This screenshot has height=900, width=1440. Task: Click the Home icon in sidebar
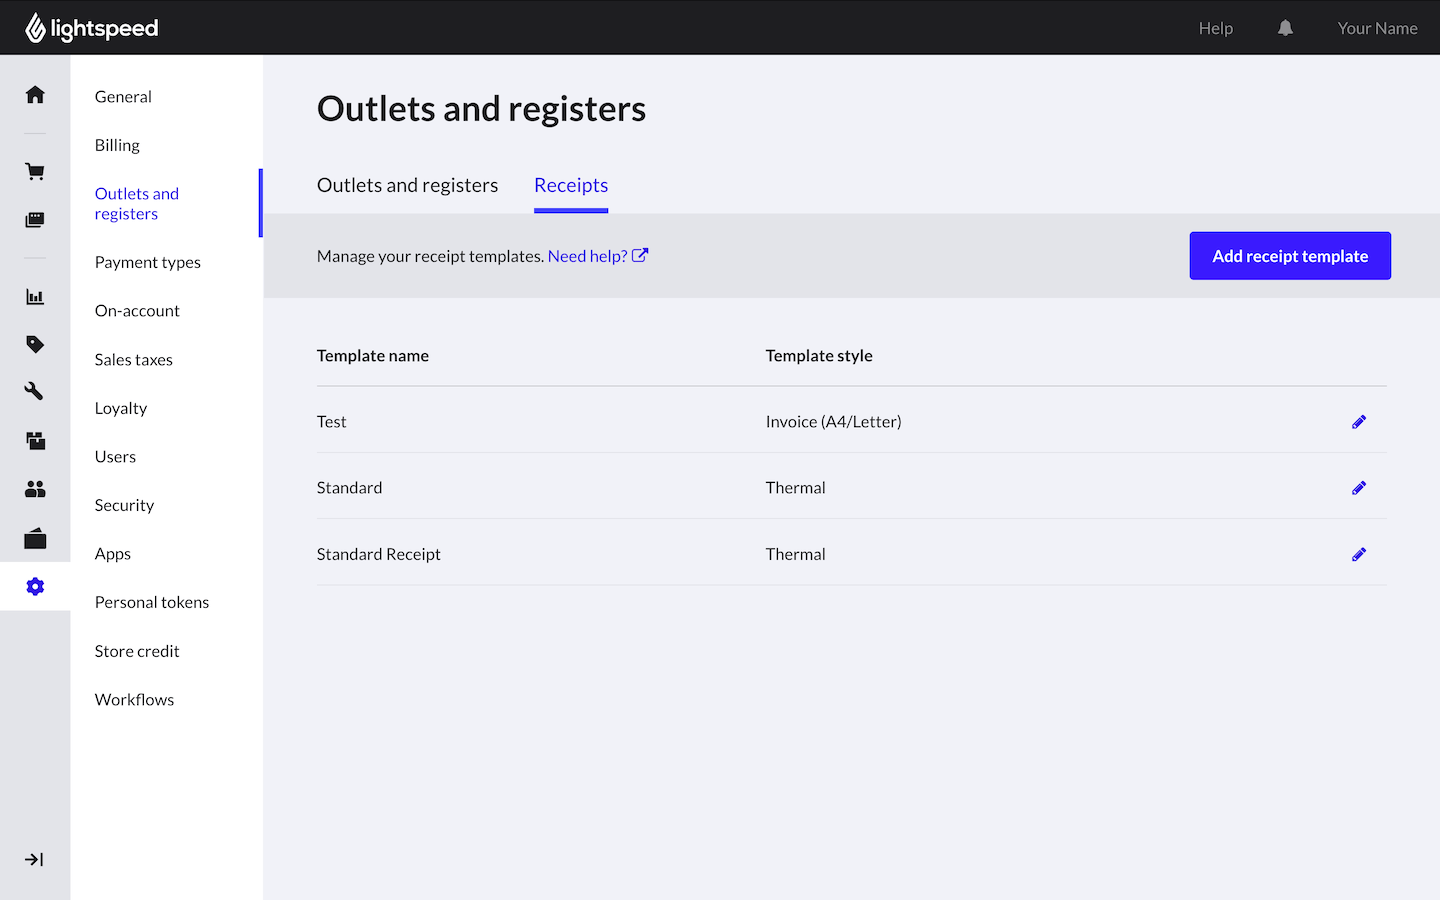click(35, 95)
